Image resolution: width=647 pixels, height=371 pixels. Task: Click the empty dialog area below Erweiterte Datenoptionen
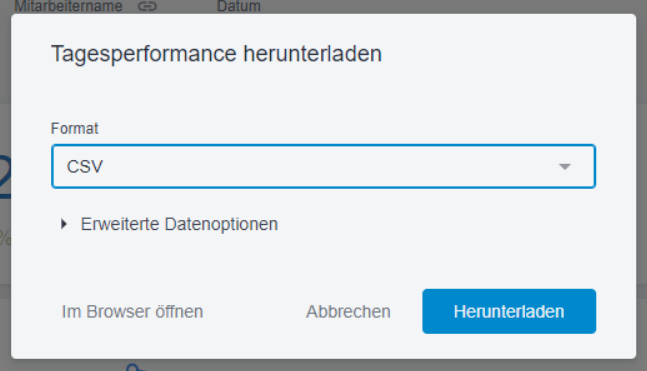[323, 260]
